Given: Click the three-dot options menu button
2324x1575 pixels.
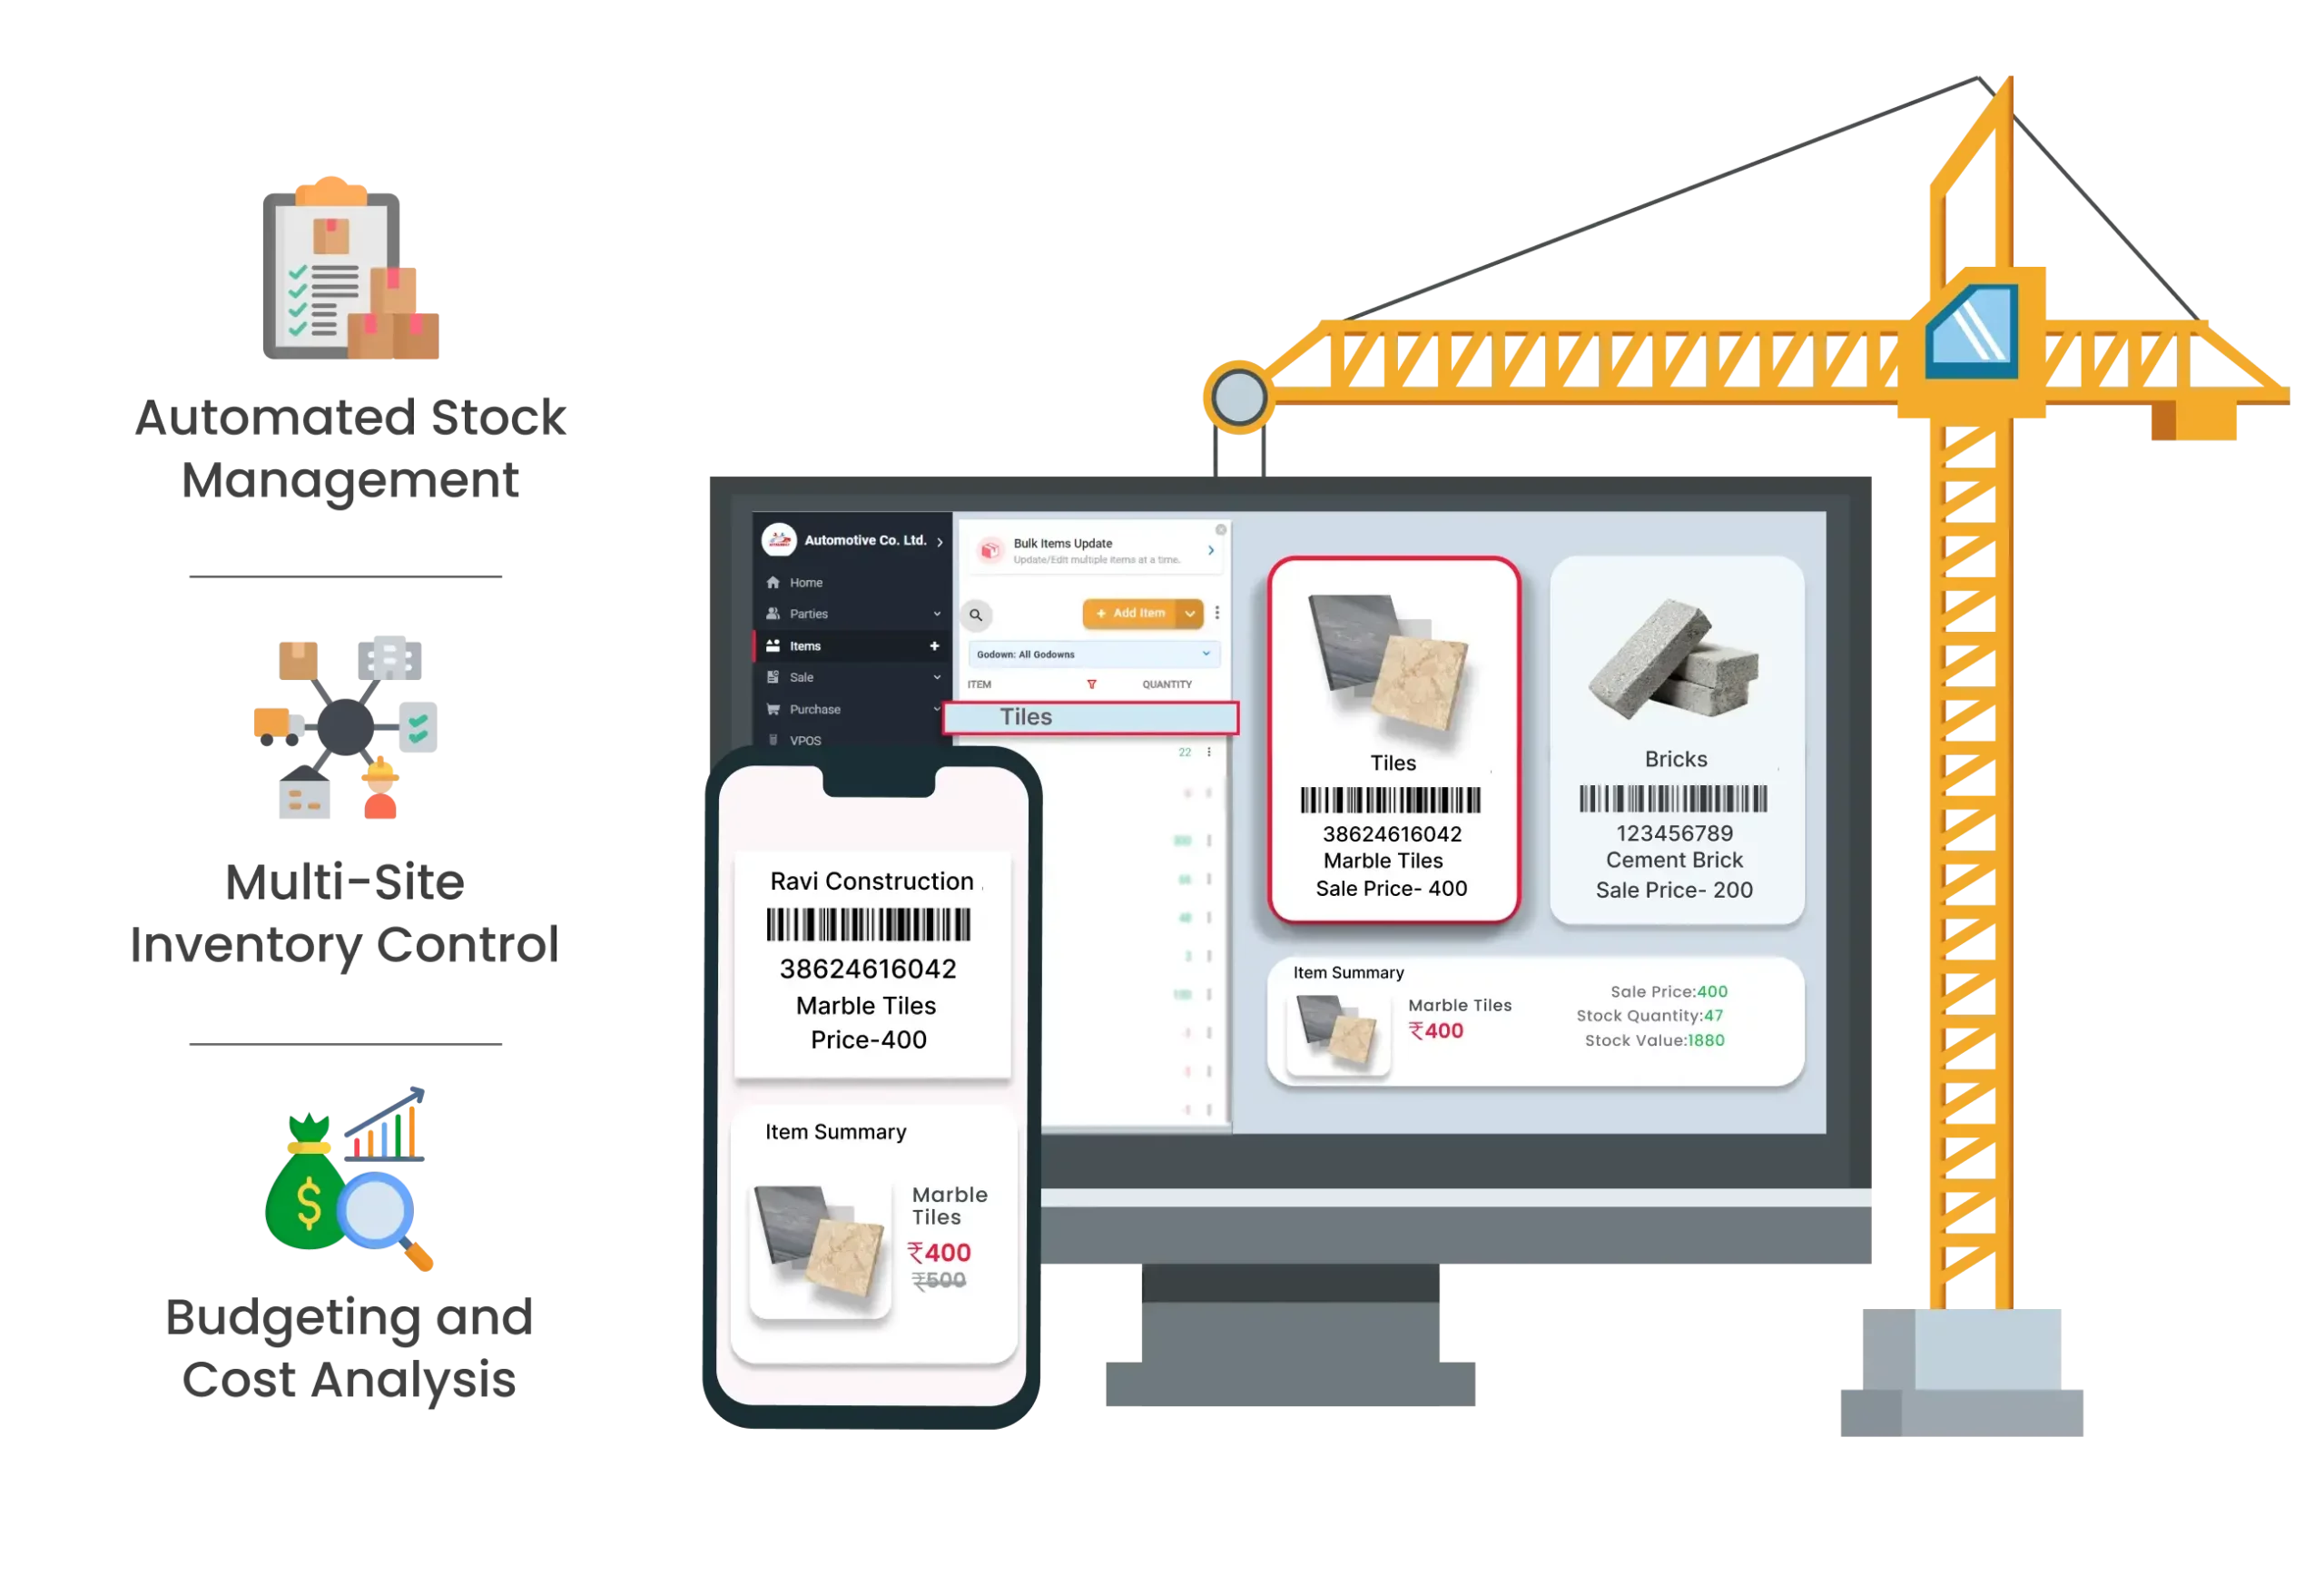Looking at the screenshot, I should click(1216, 614).
